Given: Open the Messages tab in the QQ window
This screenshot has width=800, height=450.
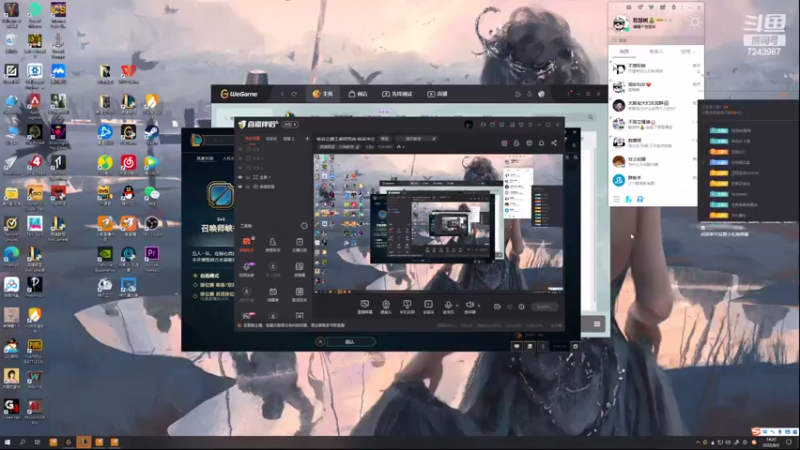Looking at the screenshot, I should pos(624,52).
